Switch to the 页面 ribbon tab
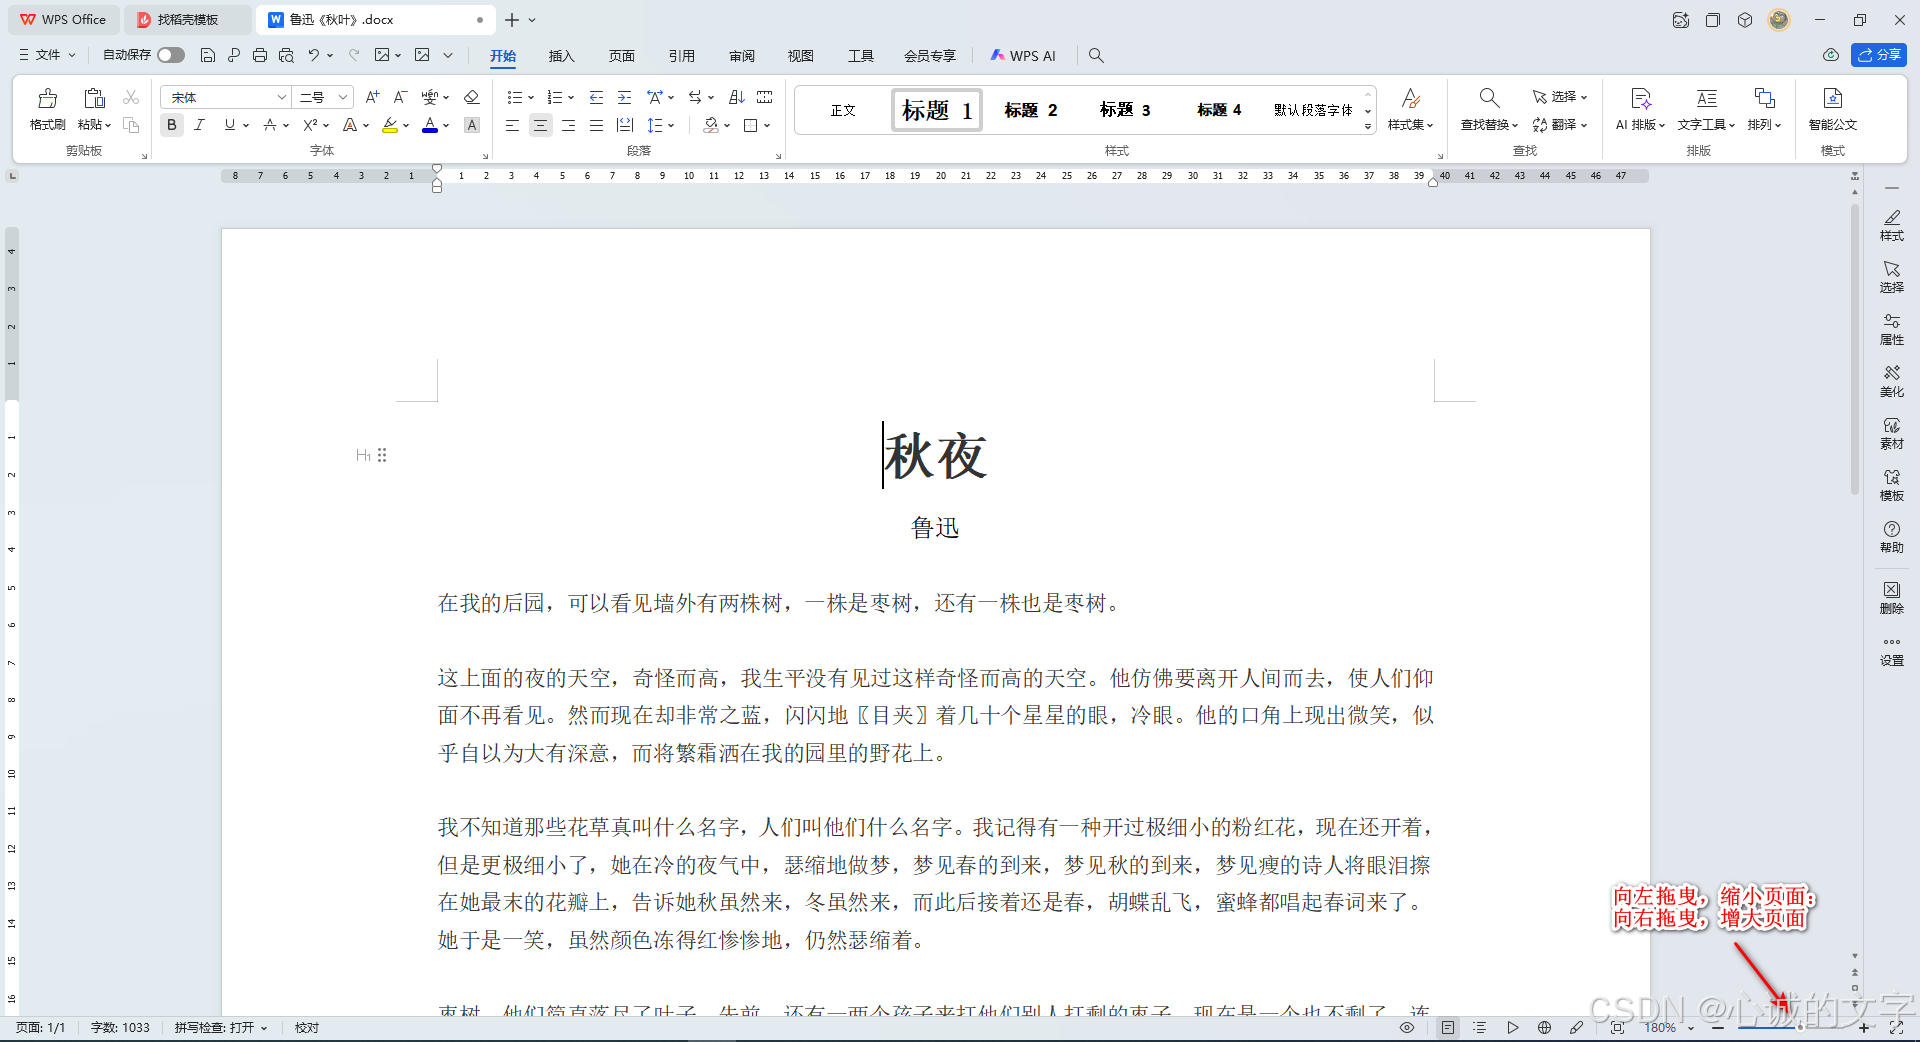This screenshot has width=1920, height=1042. tap(622, 56)
